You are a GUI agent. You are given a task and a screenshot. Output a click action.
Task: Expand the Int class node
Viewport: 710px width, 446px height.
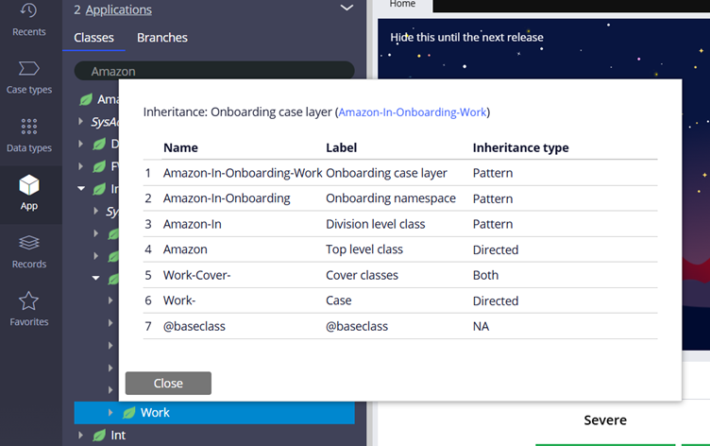(x=81, y=435)
